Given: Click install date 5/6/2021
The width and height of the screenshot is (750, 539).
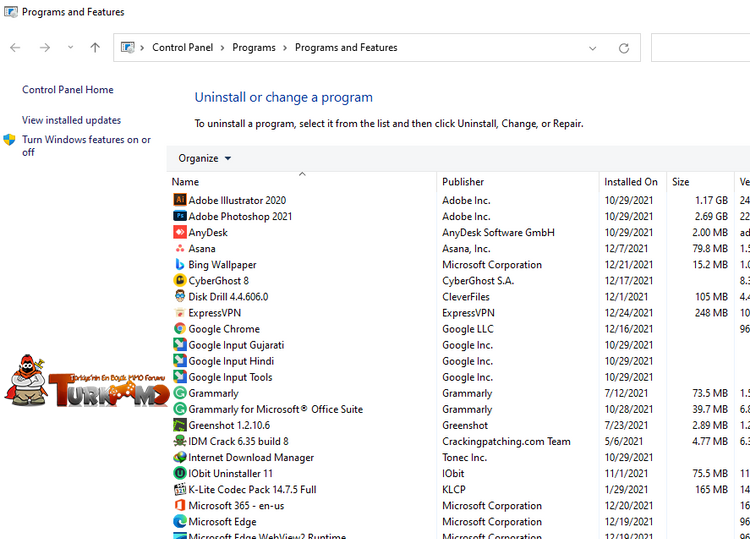Looking at the screenshot, I should tap(624, 441).
